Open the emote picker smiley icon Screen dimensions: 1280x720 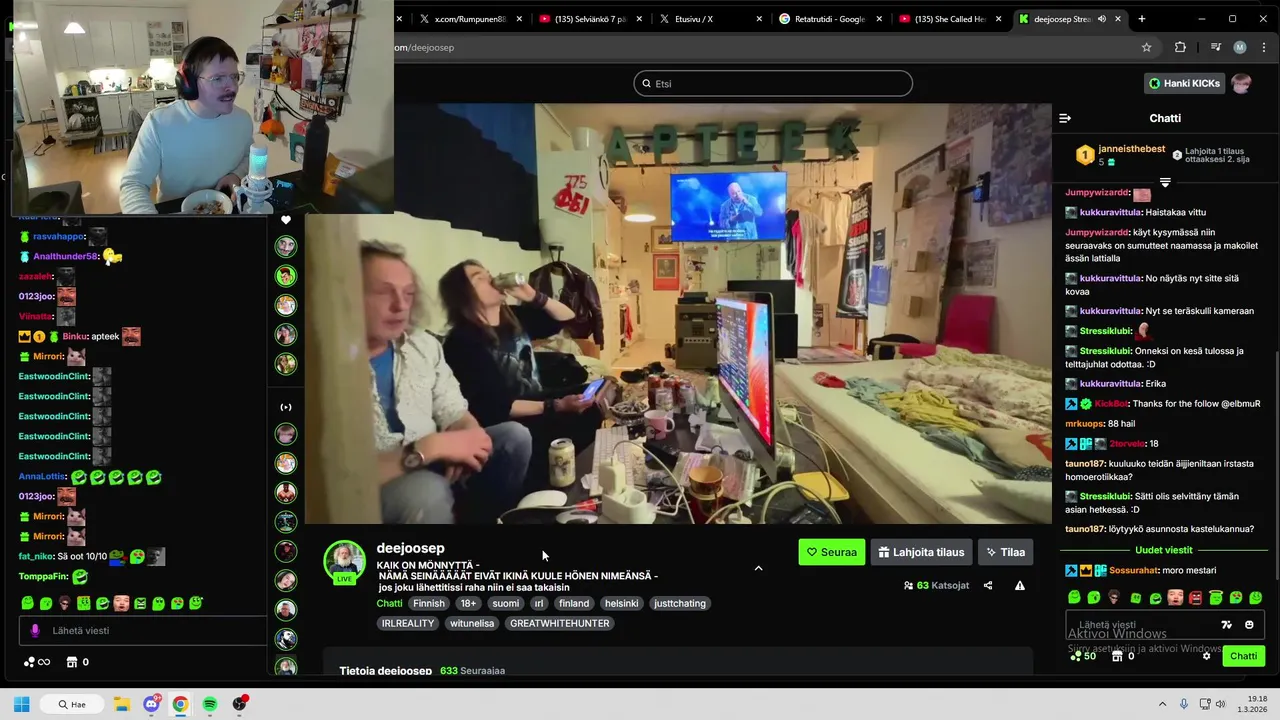(x=1249, y=625)
